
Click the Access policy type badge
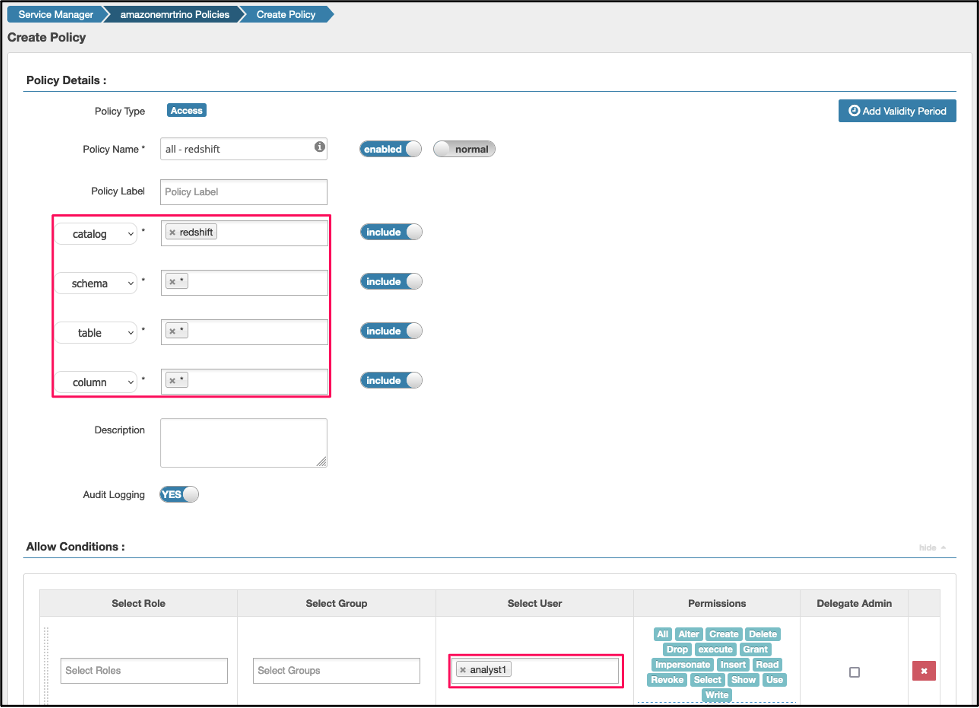[186, 111]
